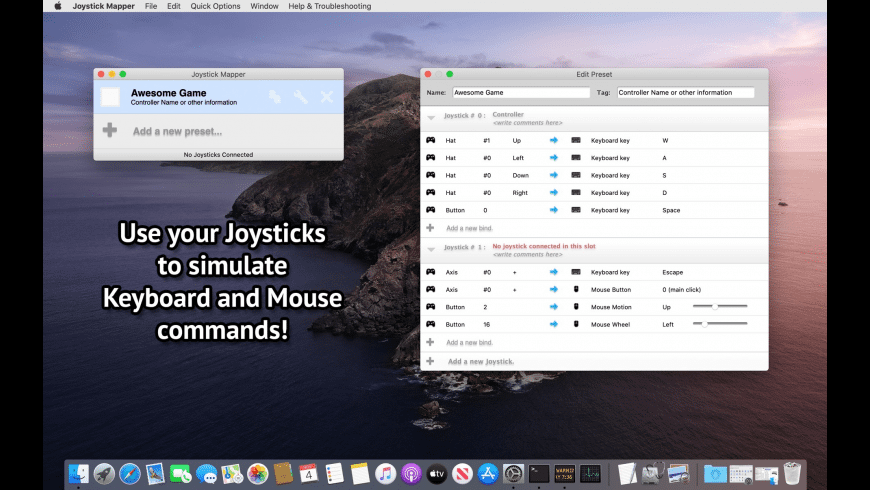
Task: Open the Help & Troubleshooting menu
Action: click(x=329, y=6)
